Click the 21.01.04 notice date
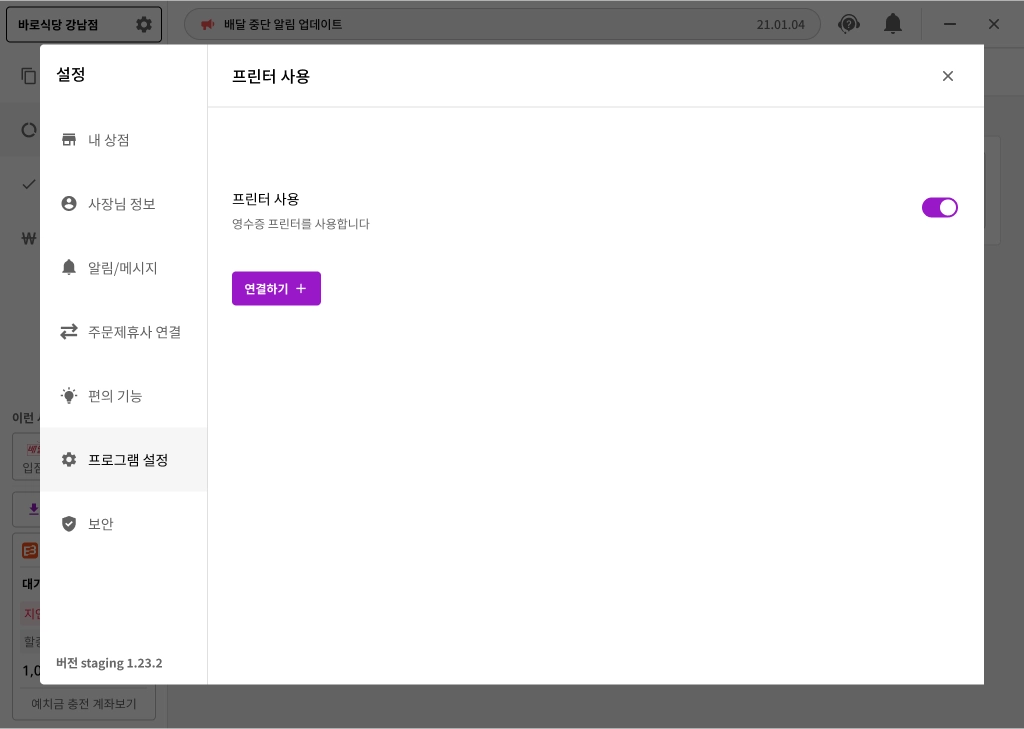 tap(780, 25)
